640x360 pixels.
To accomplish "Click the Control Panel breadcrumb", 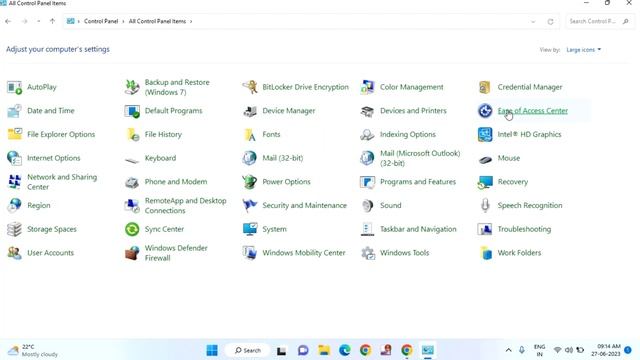I will [x=101, y=21].
